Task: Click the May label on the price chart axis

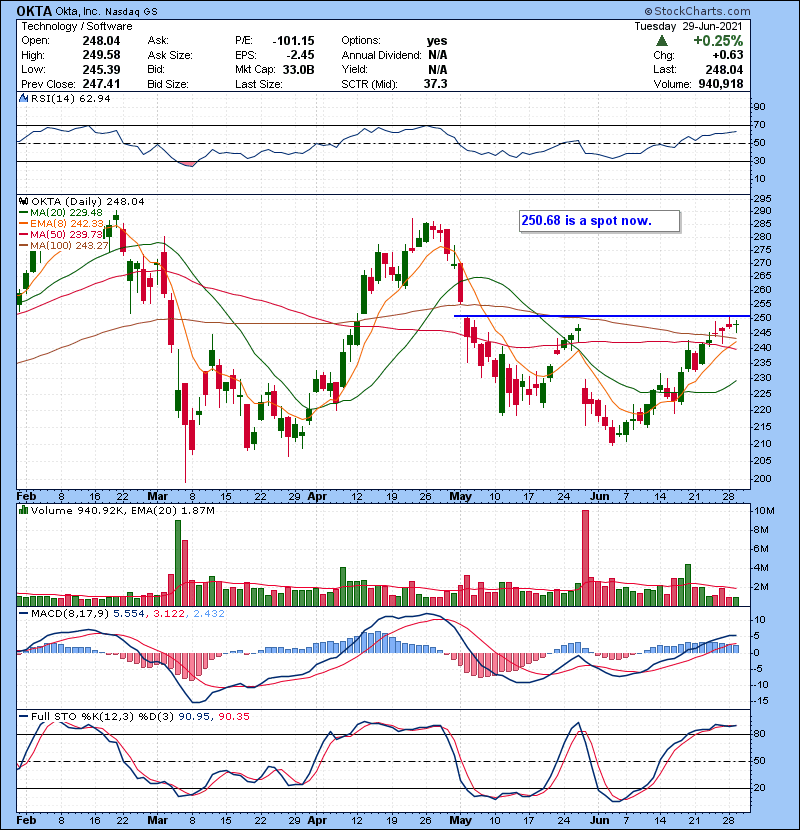Action: click(x=460, y=497)
